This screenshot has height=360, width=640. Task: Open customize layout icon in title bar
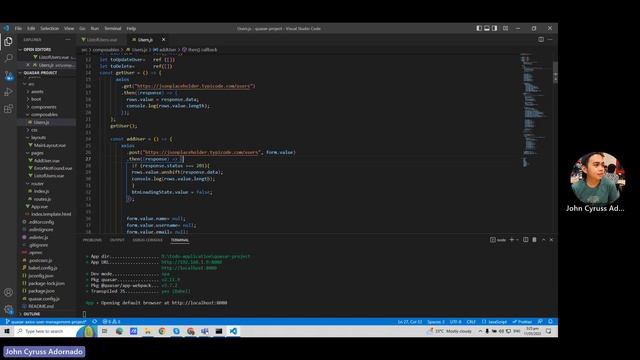(x=505, y=28)
